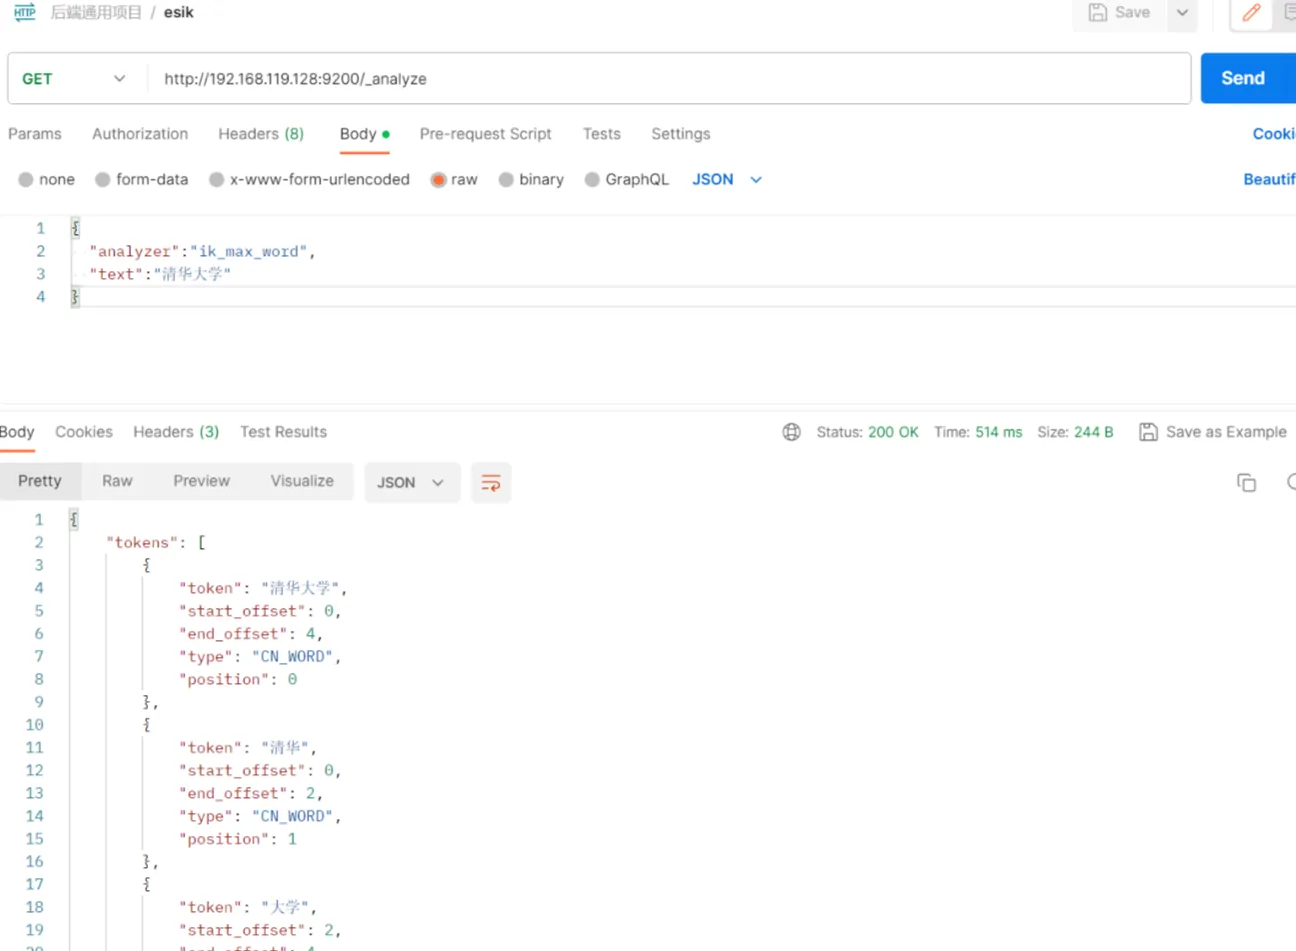Viewport: 1296px width, 951px height.
Task: Click the "end_offset": 4 response line
Action: click(251, 634)
